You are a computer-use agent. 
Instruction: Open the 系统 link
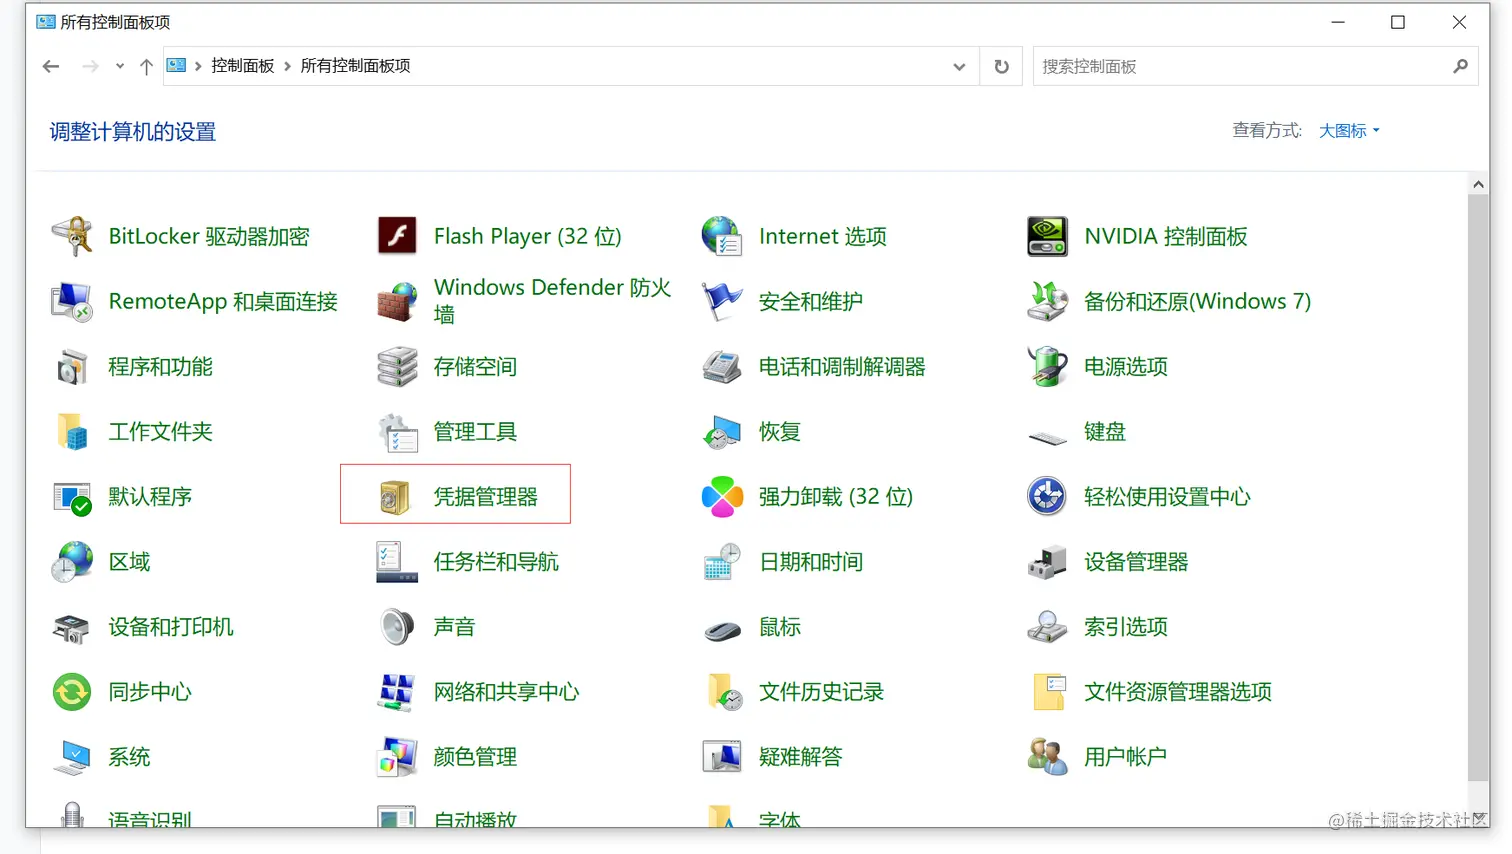(x=129, y=757)
